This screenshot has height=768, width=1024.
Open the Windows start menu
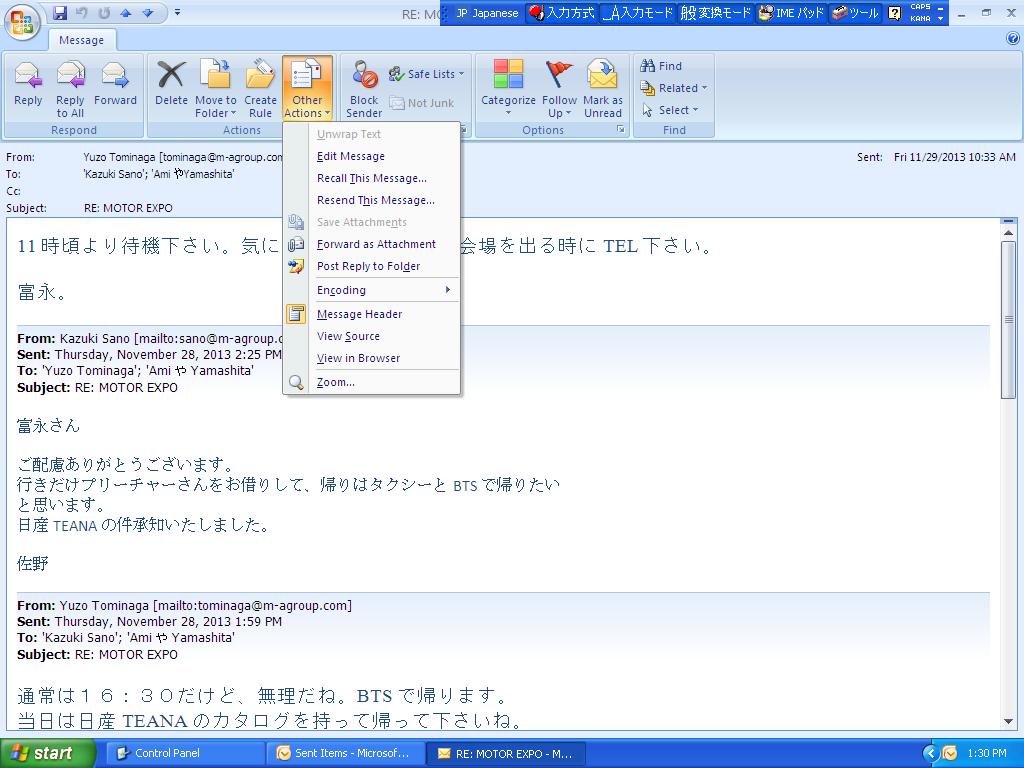click(48, 753)
